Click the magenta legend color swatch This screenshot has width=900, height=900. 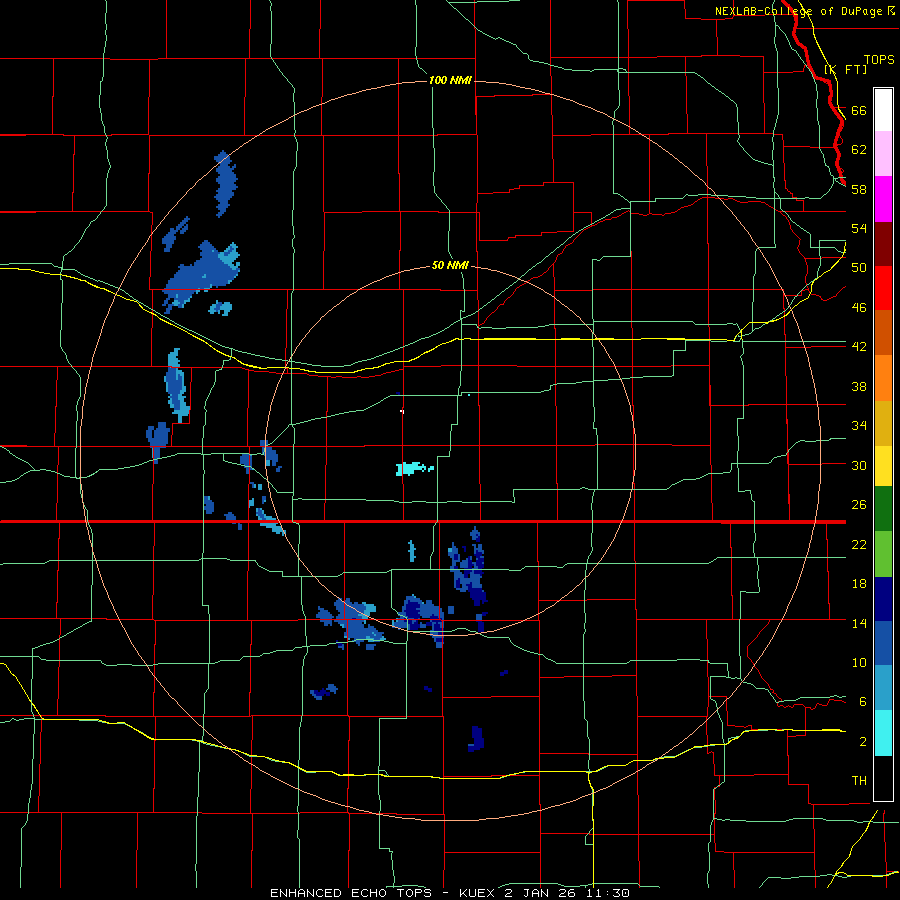[x=883, y=199]
